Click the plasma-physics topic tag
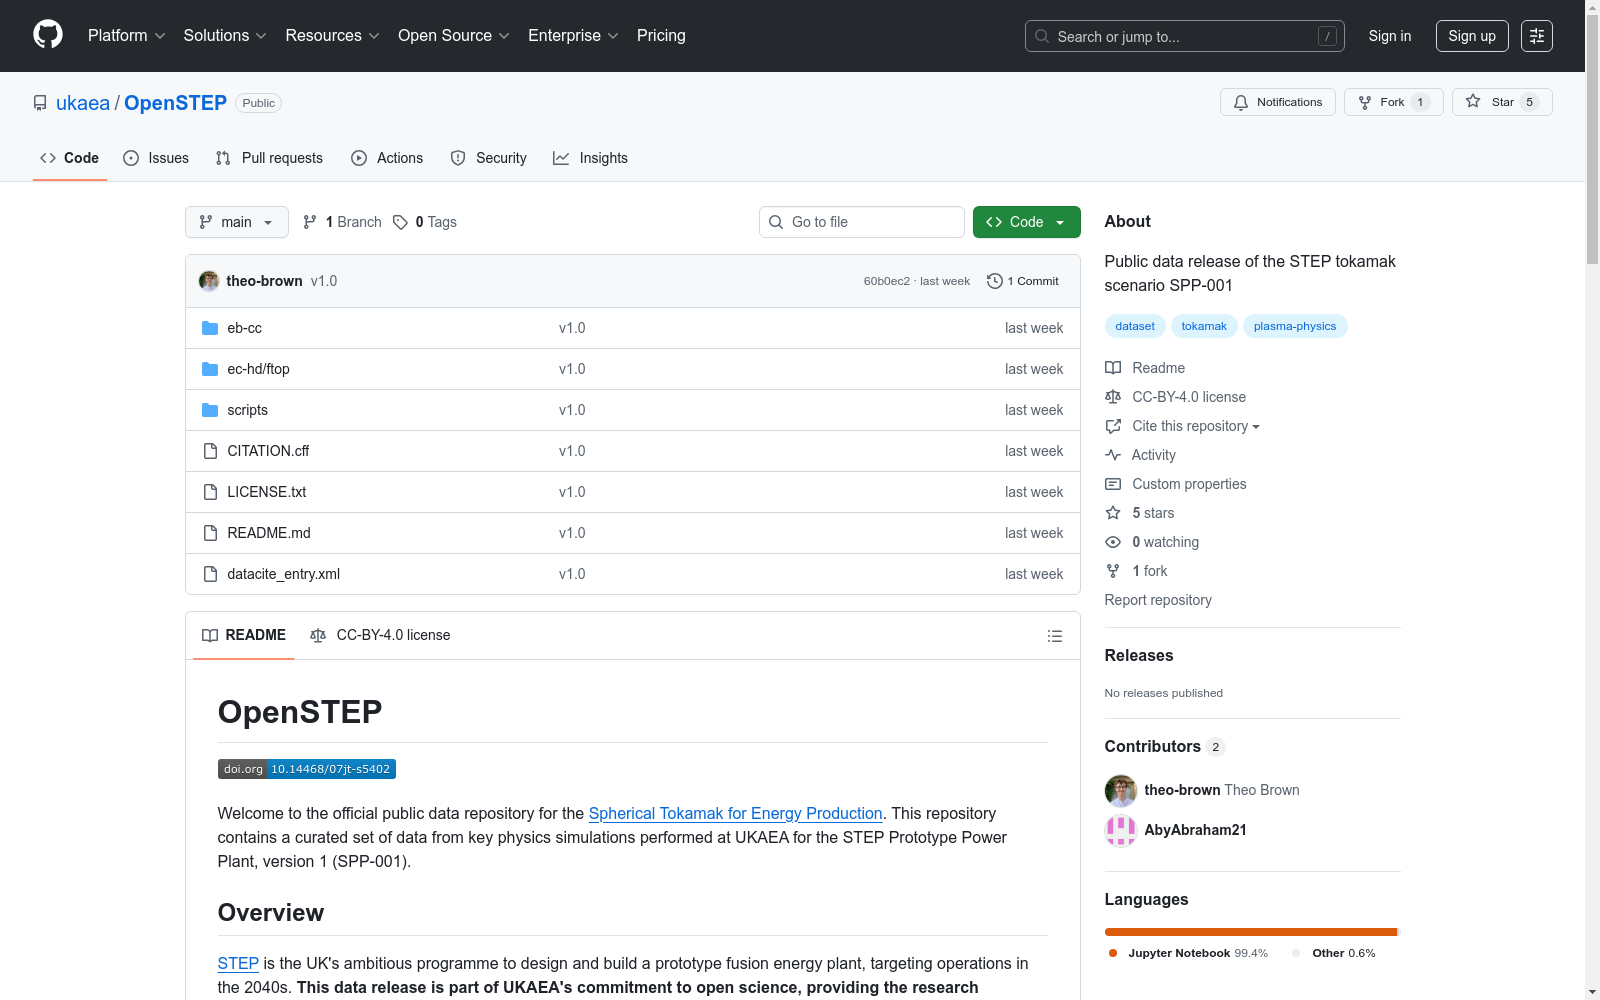Viewport: 1600px width, 1000px height. 1295,326
